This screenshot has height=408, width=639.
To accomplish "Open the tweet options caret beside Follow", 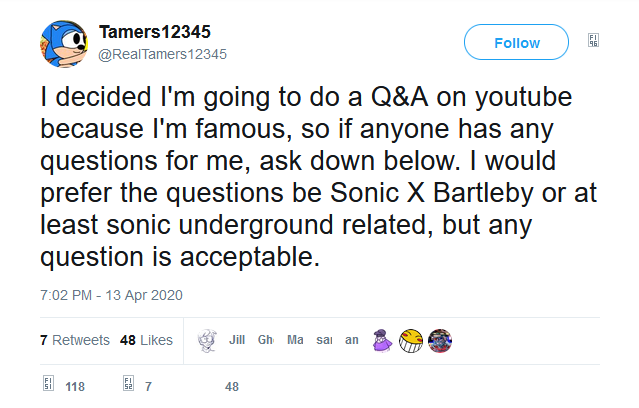I will point(593,41).
